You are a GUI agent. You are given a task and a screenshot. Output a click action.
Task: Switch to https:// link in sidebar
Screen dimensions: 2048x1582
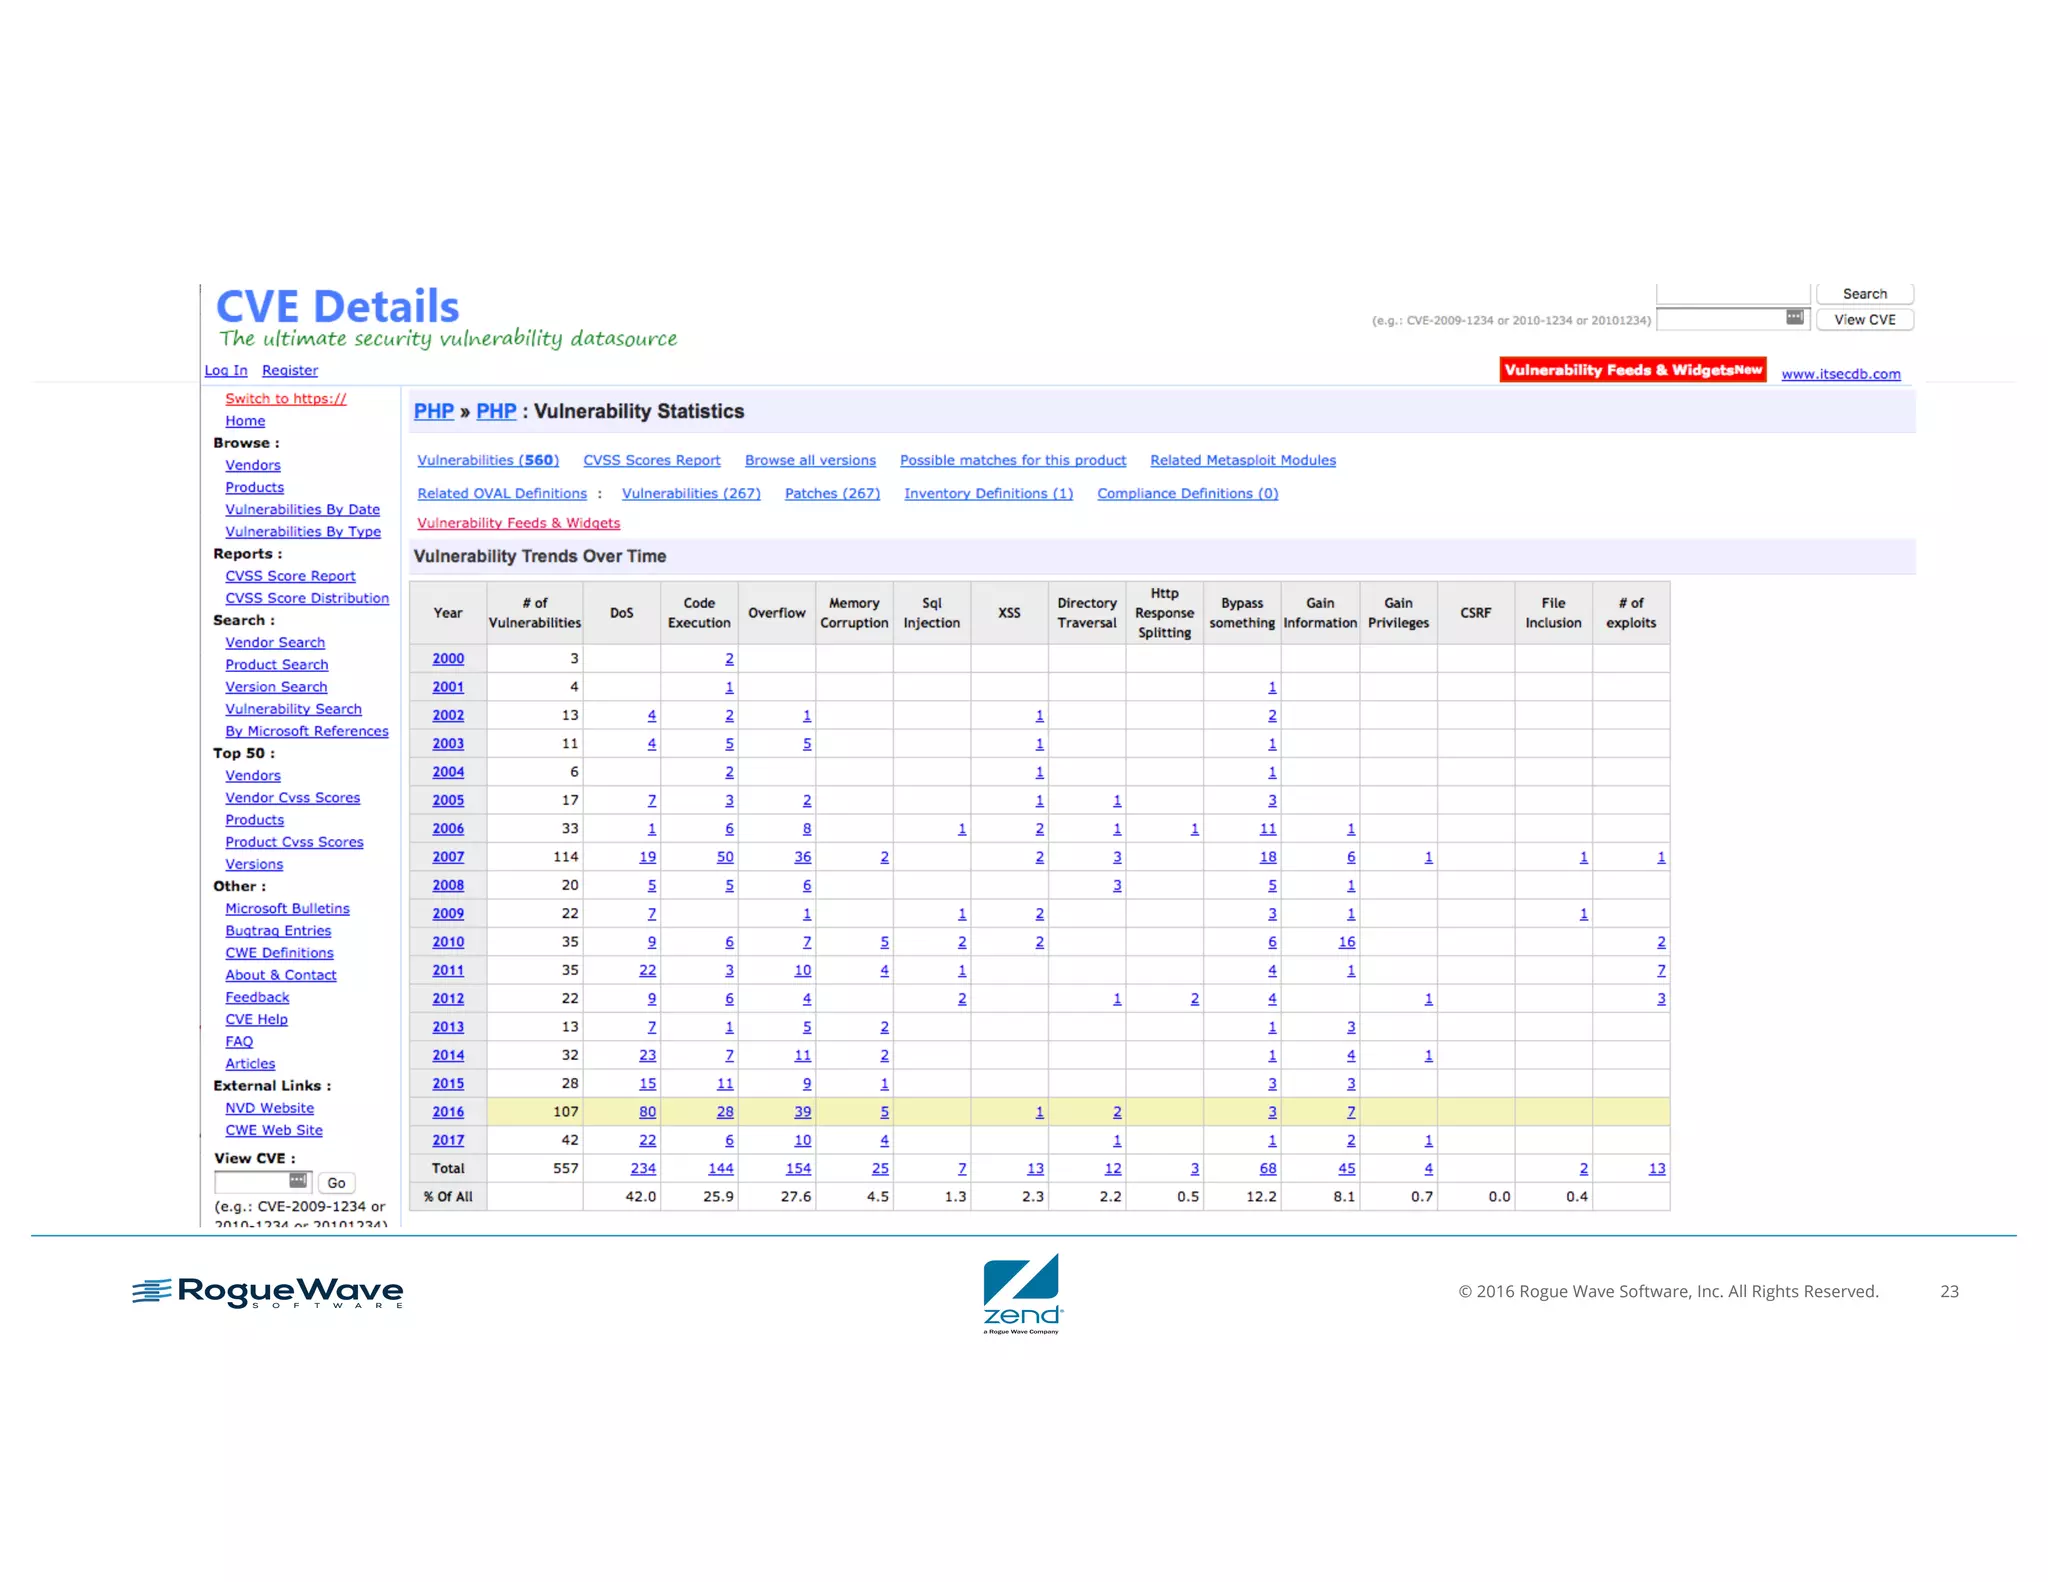[x=286, y=399]
